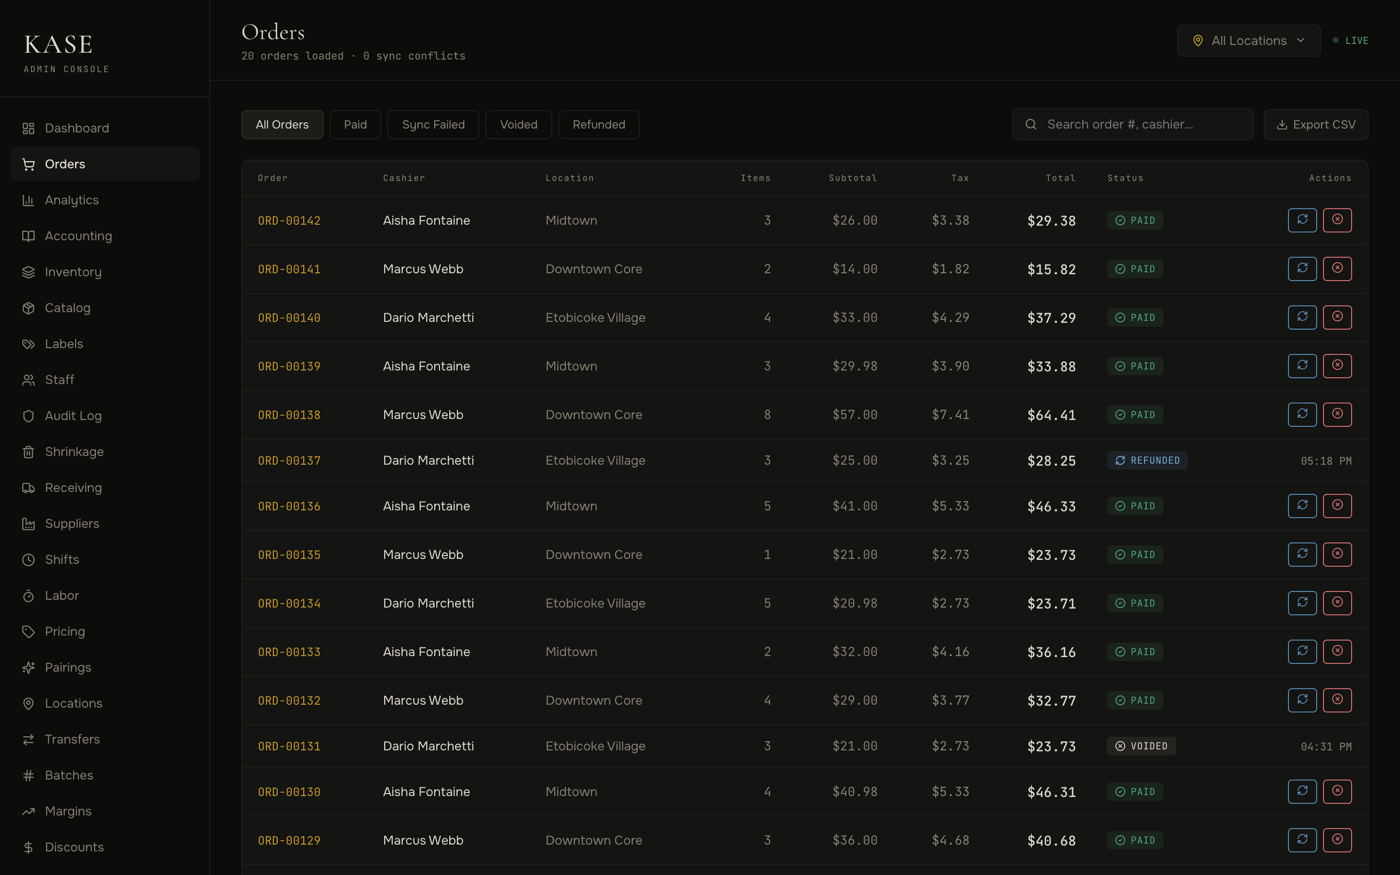Click void icon for order ORD-00135
The image size is (1400, 875).
(x=1337, y=554)
